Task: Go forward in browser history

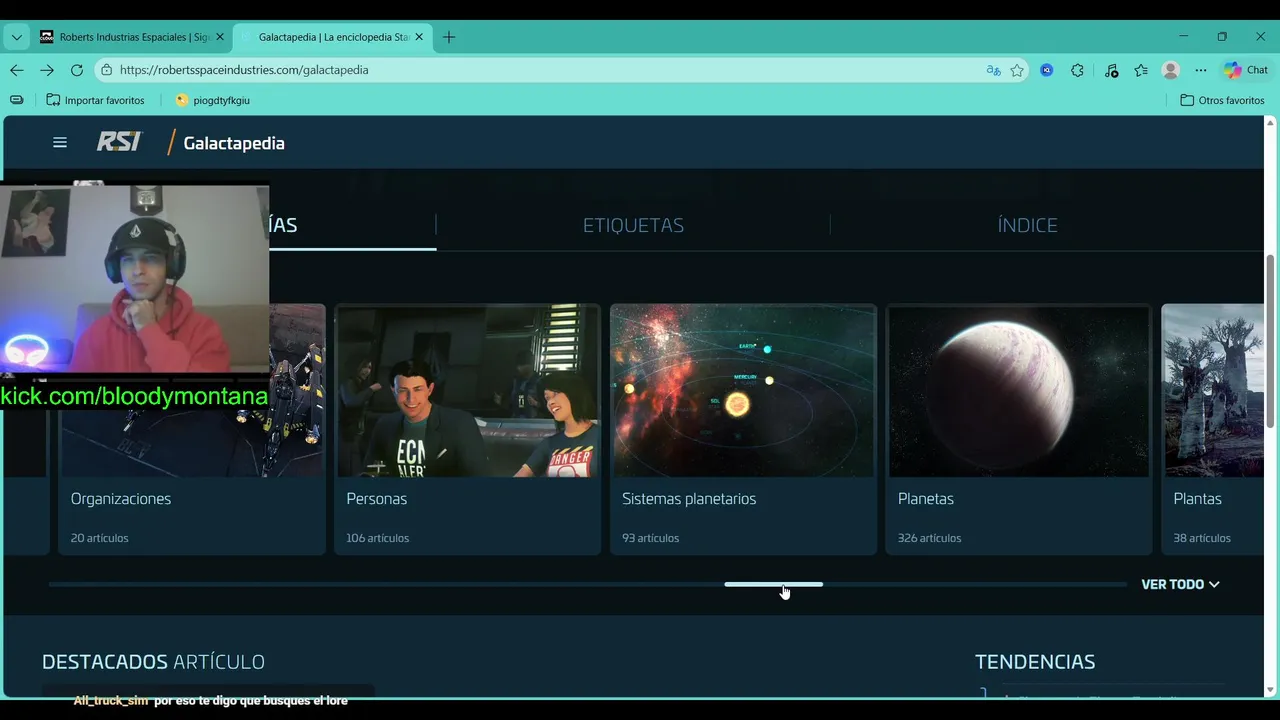Action: [46, 70]
